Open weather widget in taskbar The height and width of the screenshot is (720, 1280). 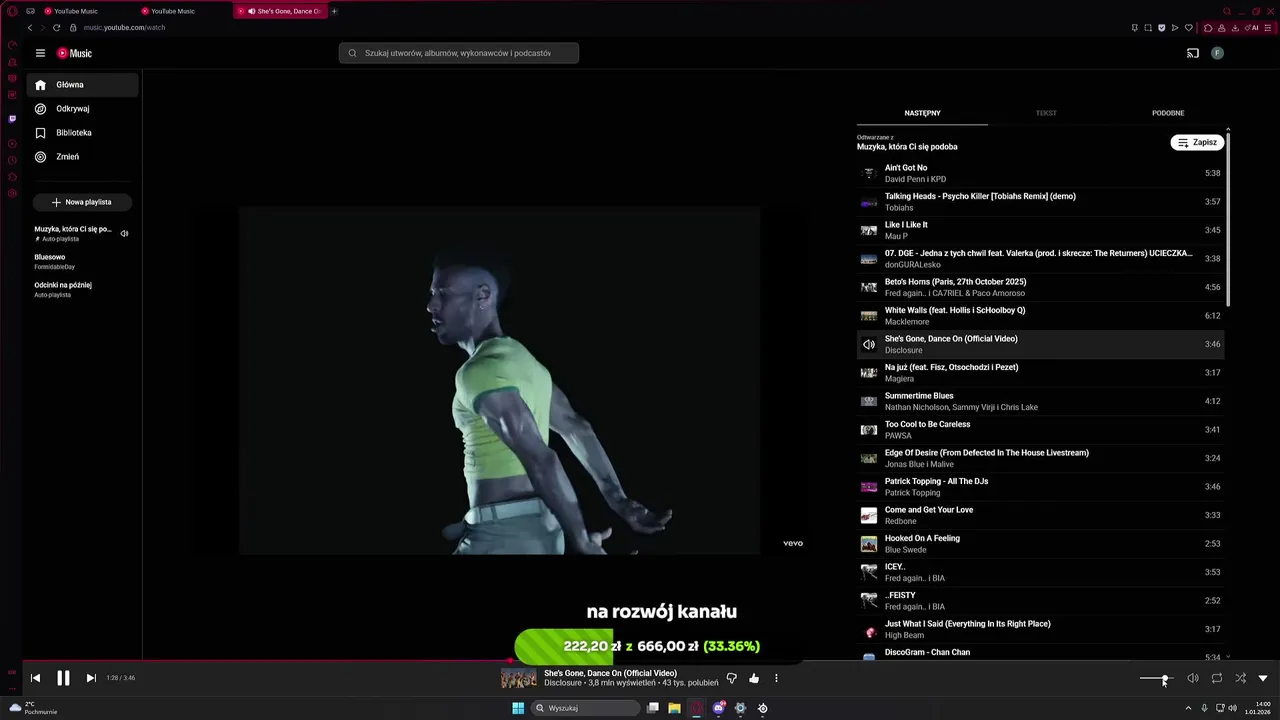pos(33,708)
